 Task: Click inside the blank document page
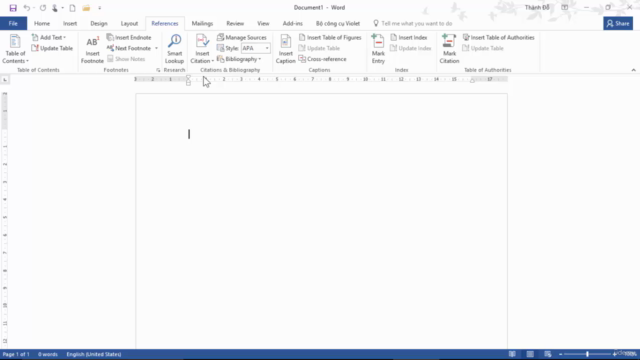(x=322, y=220)
